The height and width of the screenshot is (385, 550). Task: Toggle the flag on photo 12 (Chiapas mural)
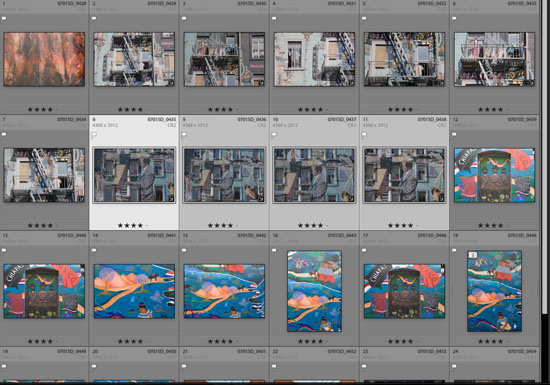click(x=454, y=135)
